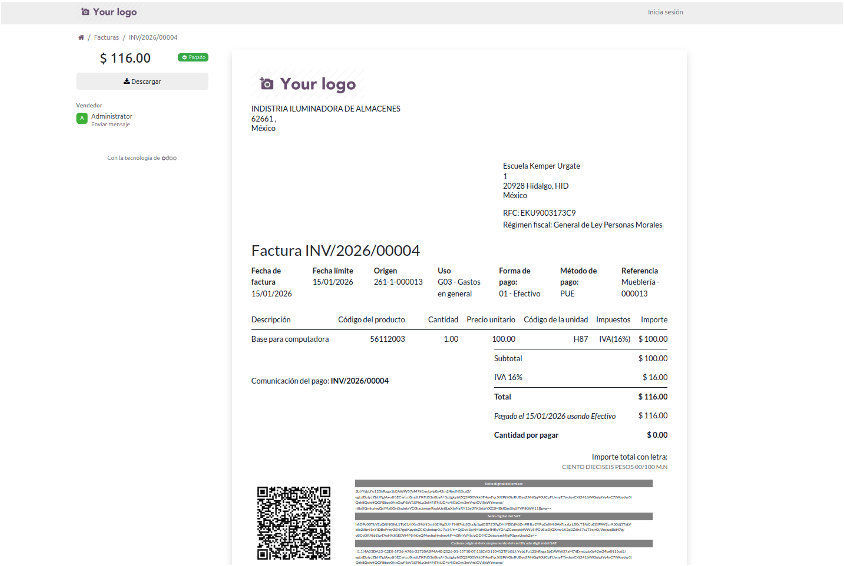Click the '01 - Efectivo' payment form value
844x566 pixels.
tap(519, 294)
